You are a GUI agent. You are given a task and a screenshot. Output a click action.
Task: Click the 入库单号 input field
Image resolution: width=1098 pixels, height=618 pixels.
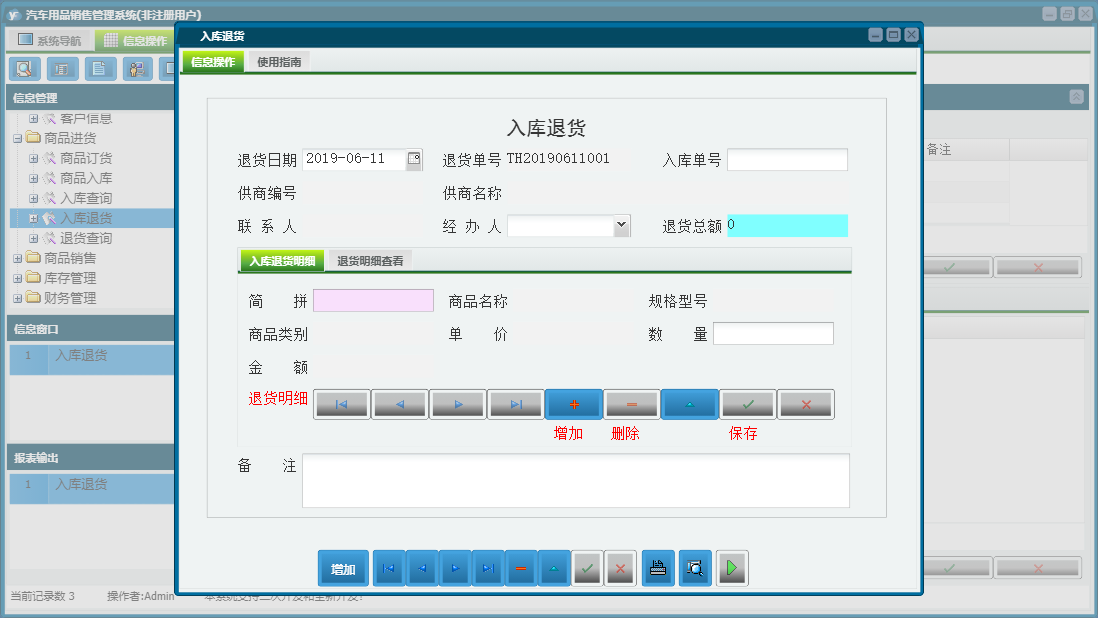[x=787, y=160]
